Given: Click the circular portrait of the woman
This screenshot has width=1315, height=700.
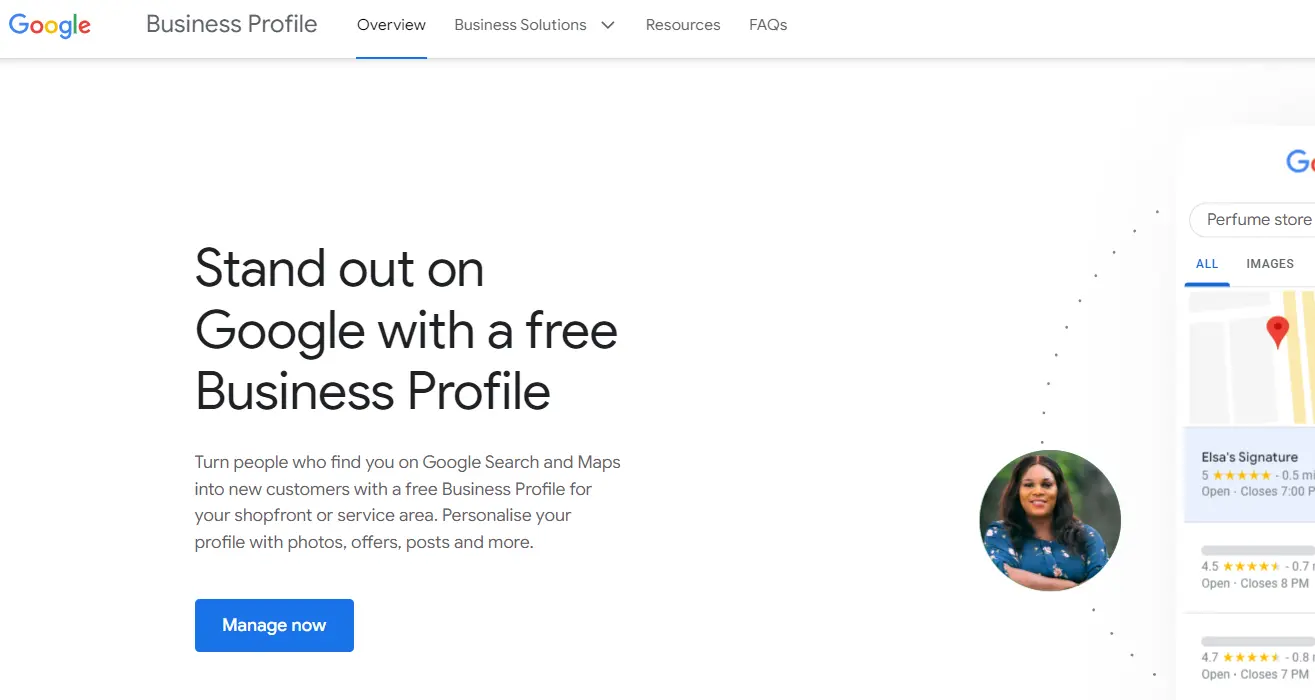Looking at the screenshot, I should (x=1050, y=520).
